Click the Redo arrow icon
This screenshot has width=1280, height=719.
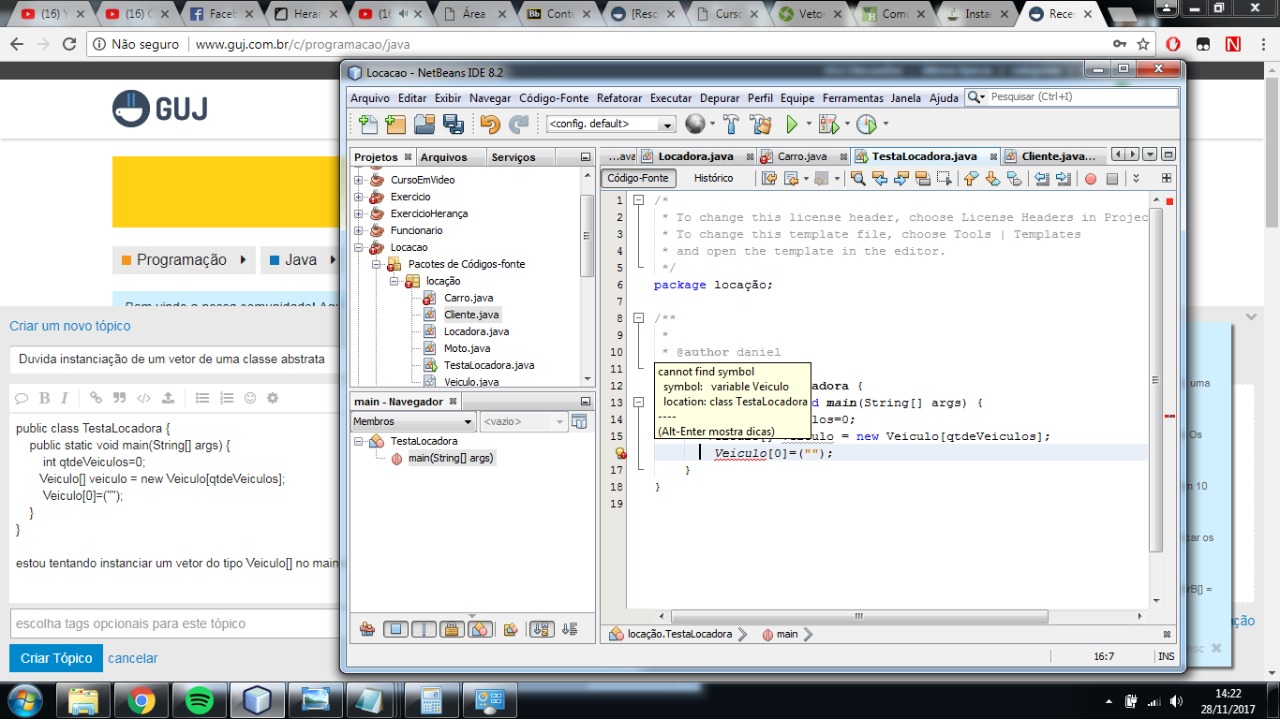click(x=518, y=124)
